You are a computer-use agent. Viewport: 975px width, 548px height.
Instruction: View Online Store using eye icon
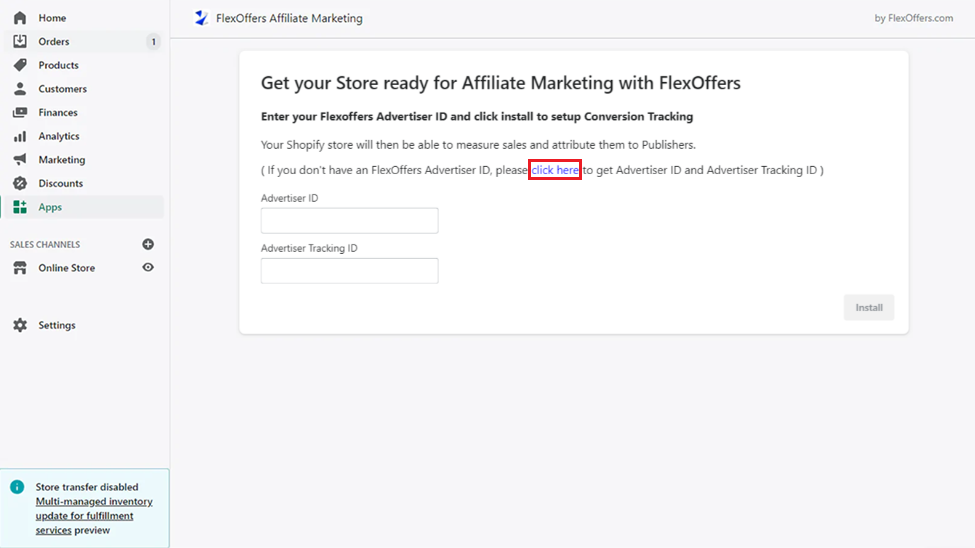pos(148,268)
